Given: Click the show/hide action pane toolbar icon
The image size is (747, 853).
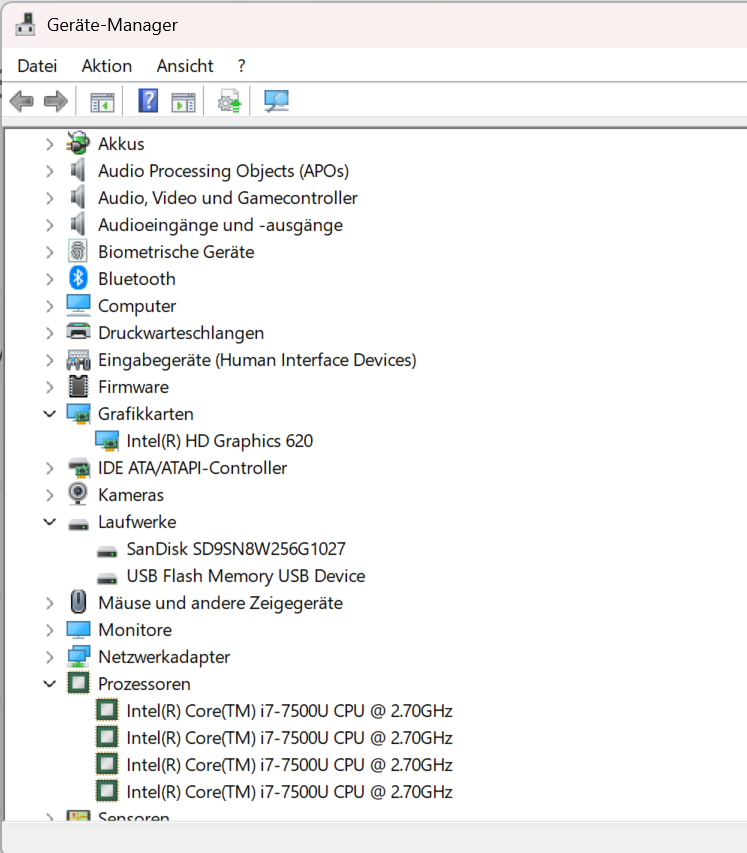Looking at the screenshot, I should (x=183, y=102).
